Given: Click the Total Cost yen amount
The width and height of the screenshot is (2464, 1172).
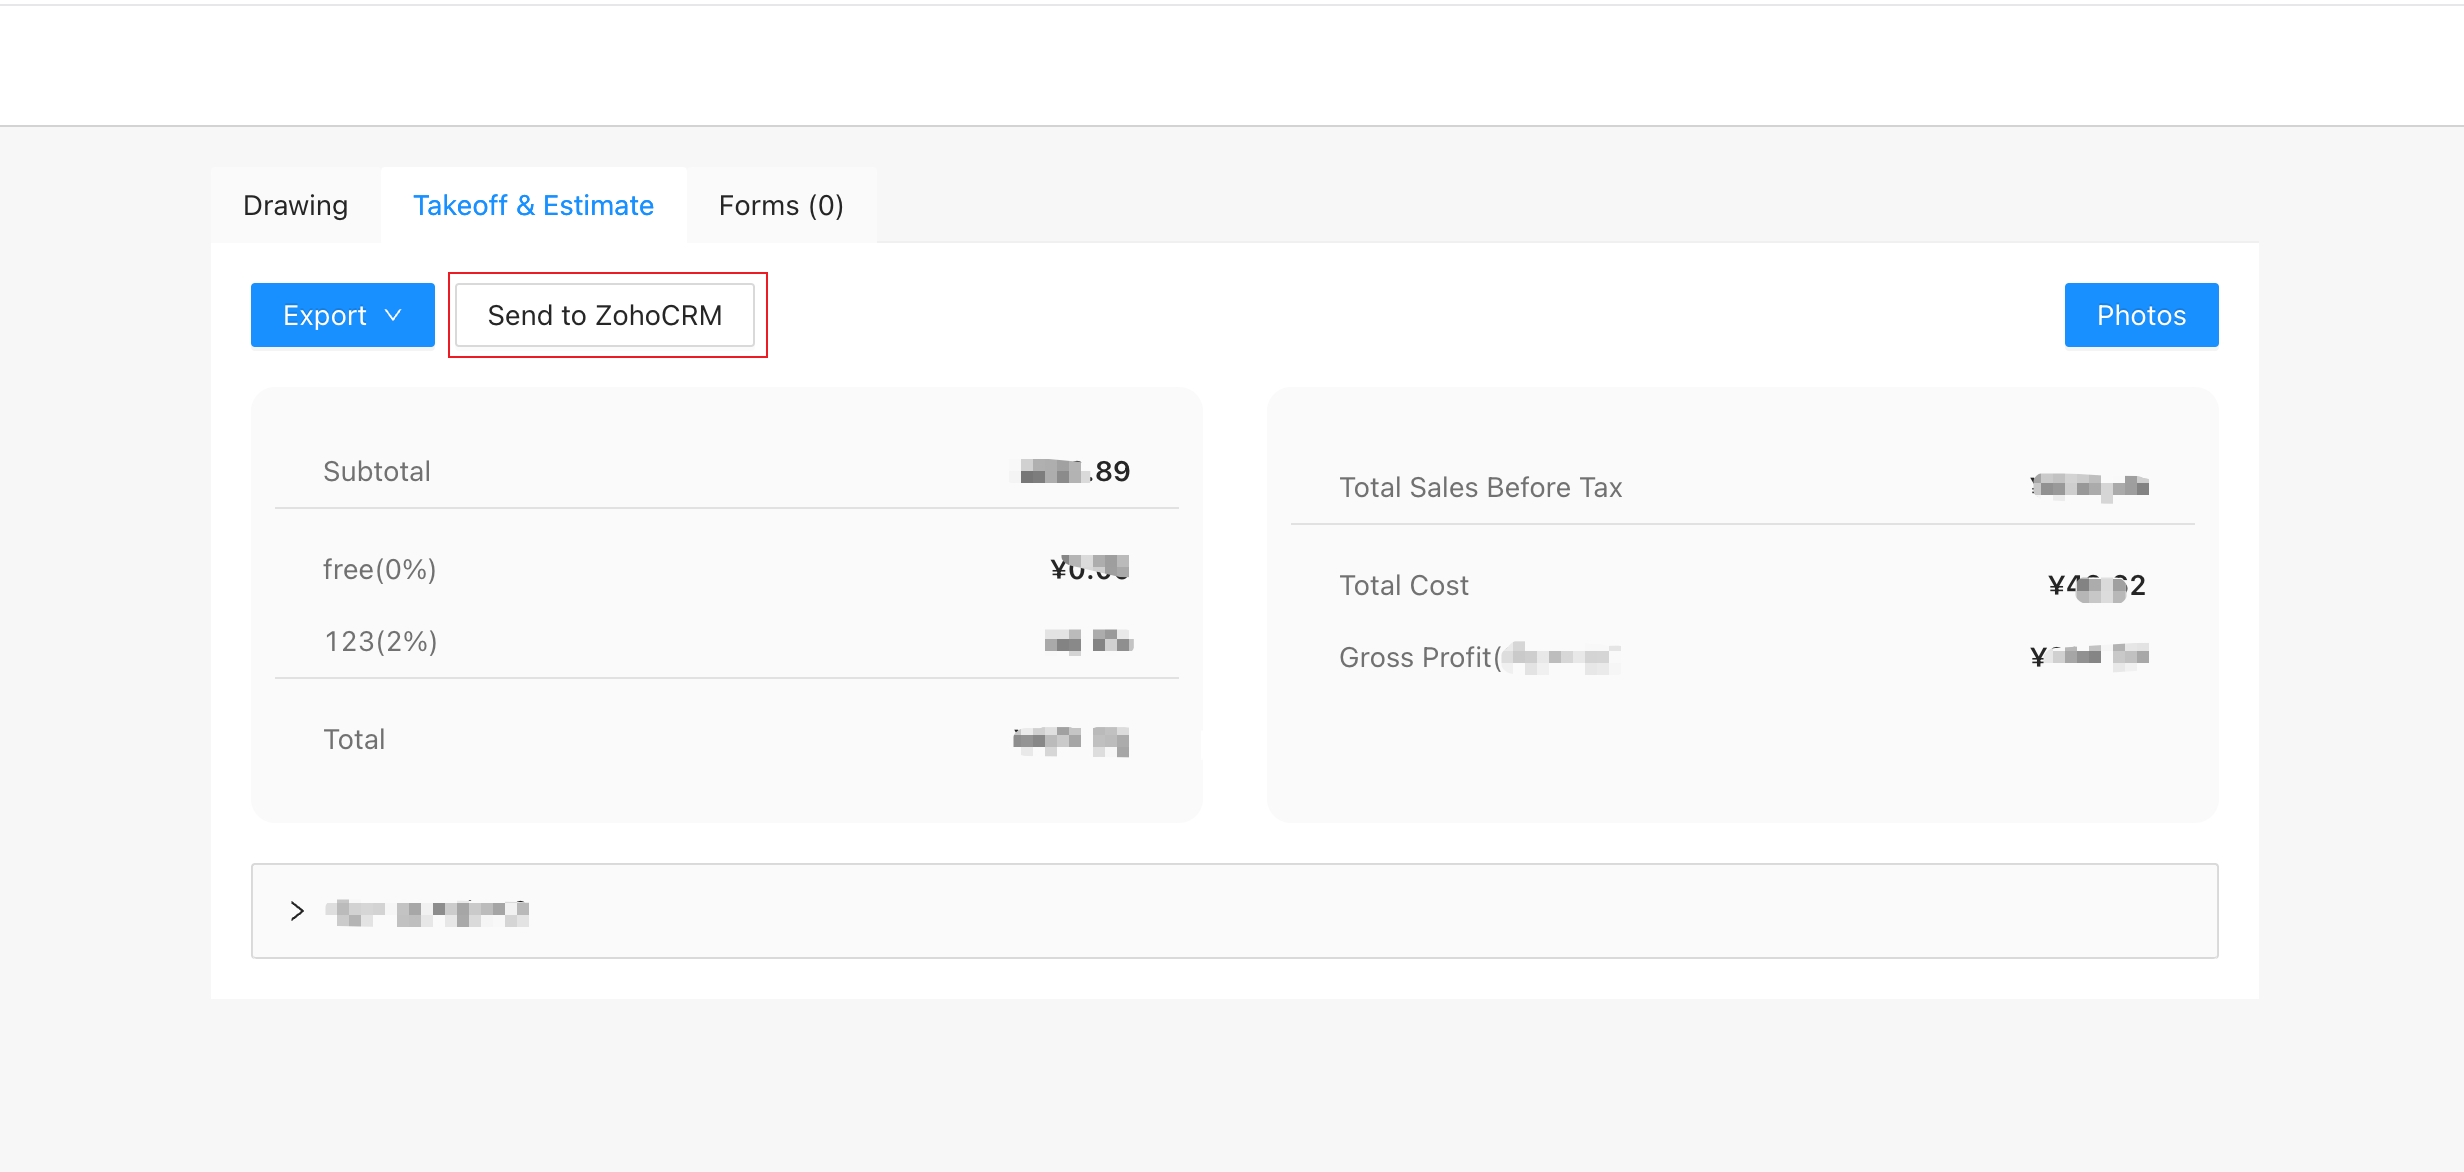Looking at the screenshot, I should coord(2097,585).
